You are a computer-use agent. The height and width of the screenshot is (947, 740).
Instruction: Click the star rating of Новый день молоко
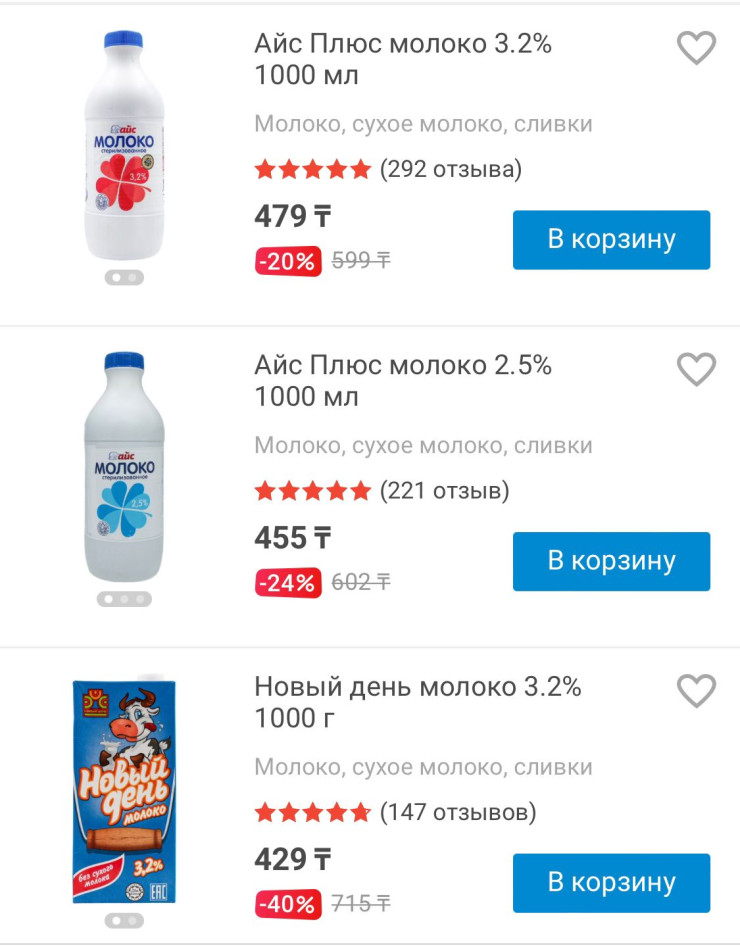(x=312, y=812)
